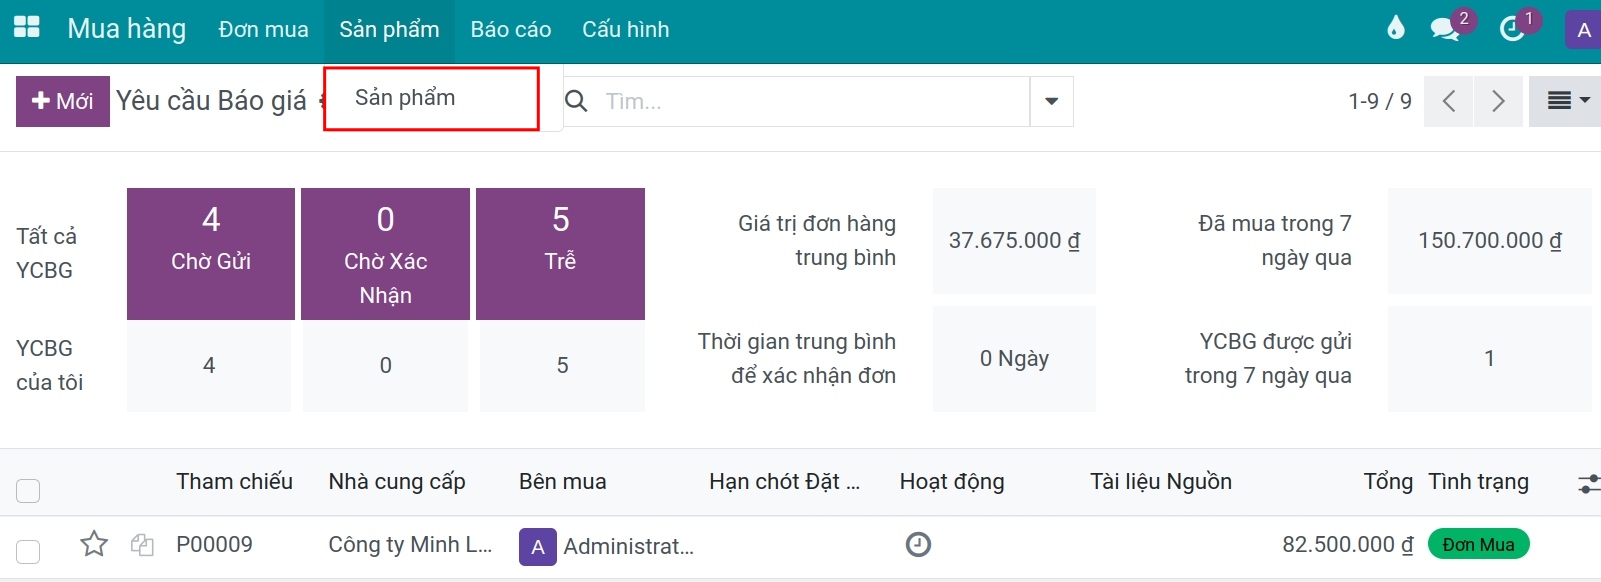
Task: Filter my YCBG awaiting confirmation (0)
Action: (x=386, y=366)
